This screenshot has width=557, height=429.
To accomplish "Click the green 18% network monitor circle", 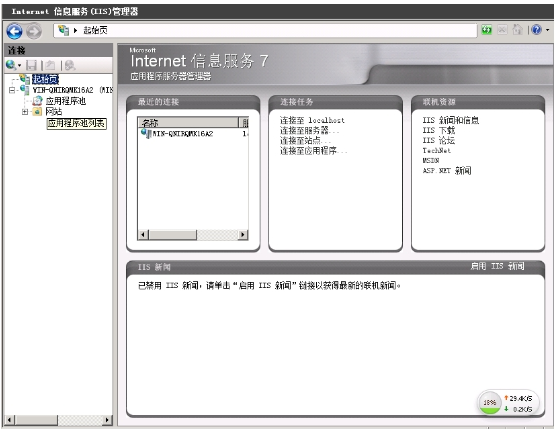I will point(490,402).
